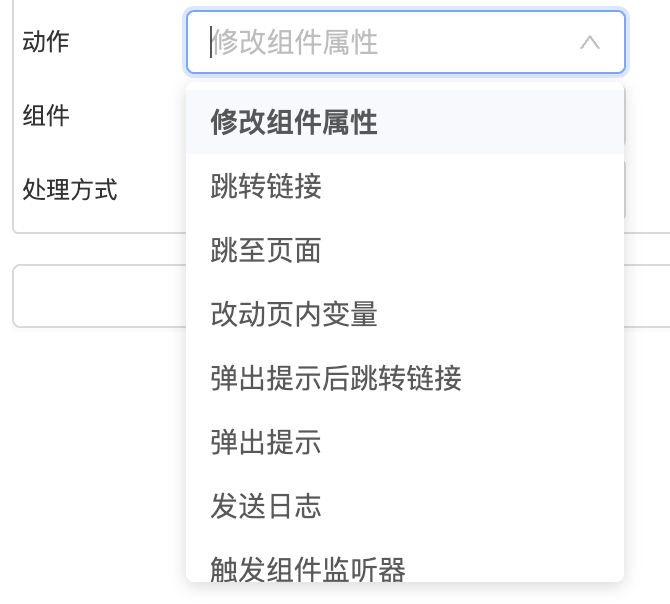The width and height of the screenshot is (670, 604).
Task: Pick 发送日志 from the action list
Action: 266,506
